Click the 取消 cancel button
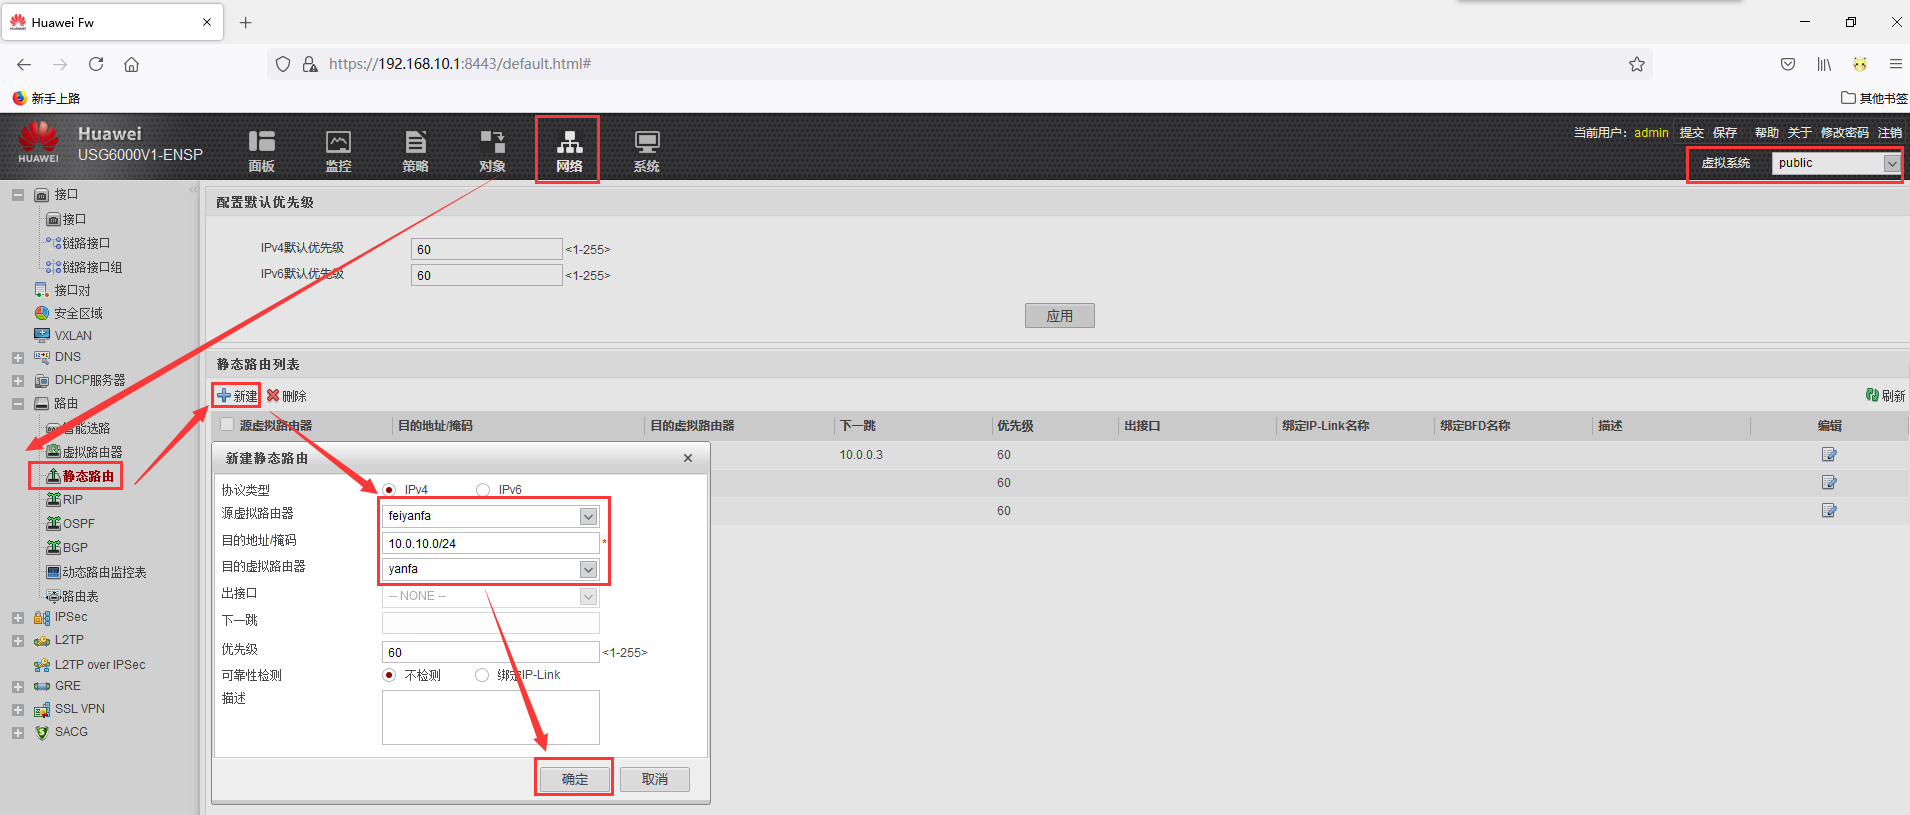This screenshot has width=1910, height=815. 655,779
